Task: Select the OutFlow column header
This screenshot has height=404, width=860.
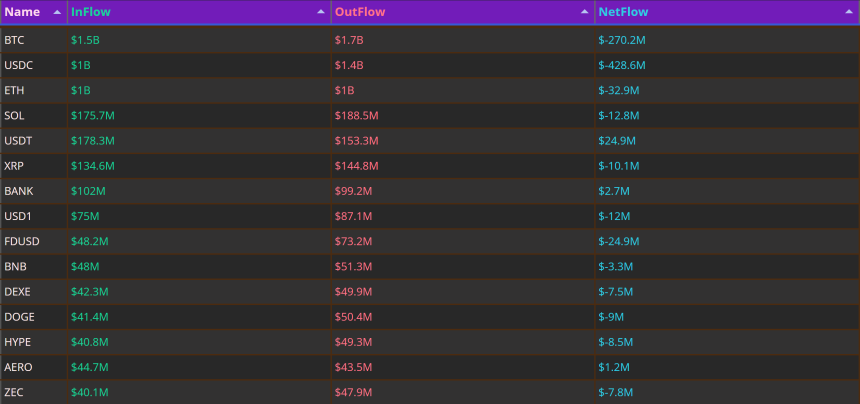Action: tap(463, 12)
